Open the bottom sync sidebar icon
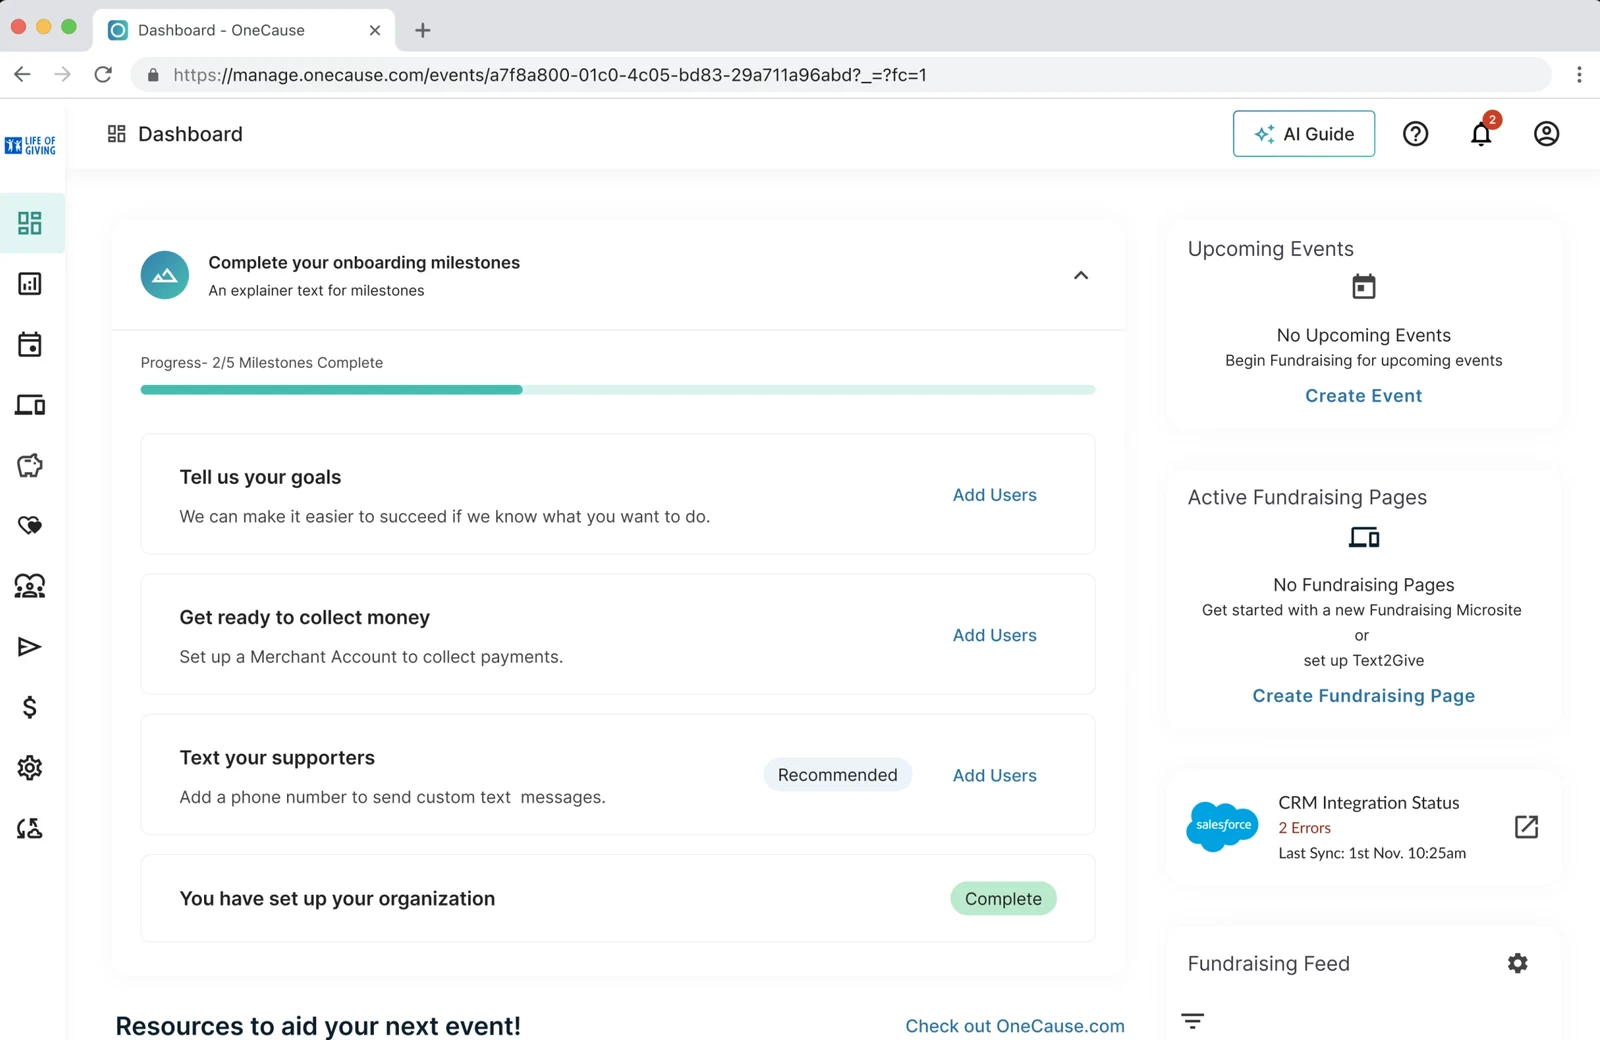1600x1040 pixels. pyautogui.click(x=30, y=828)
